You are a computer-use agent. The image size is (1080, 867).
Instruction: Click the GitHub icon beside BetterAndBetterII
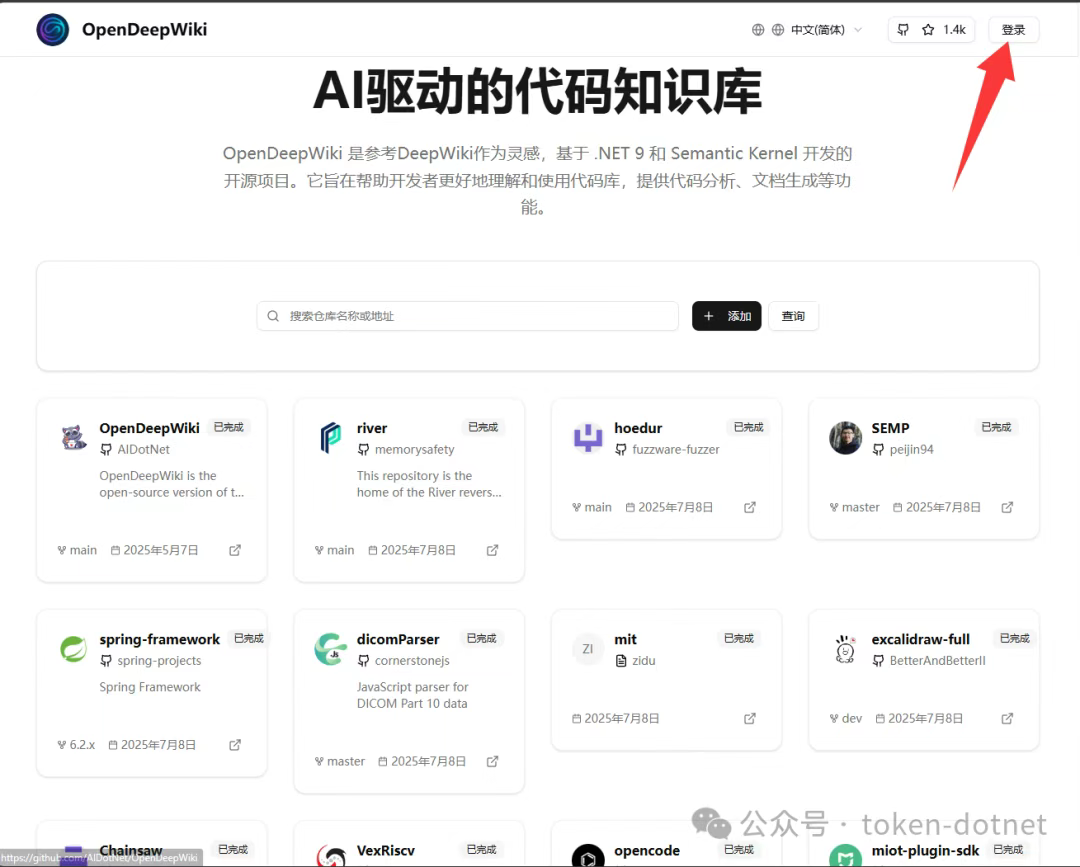(x=878, y=661)
